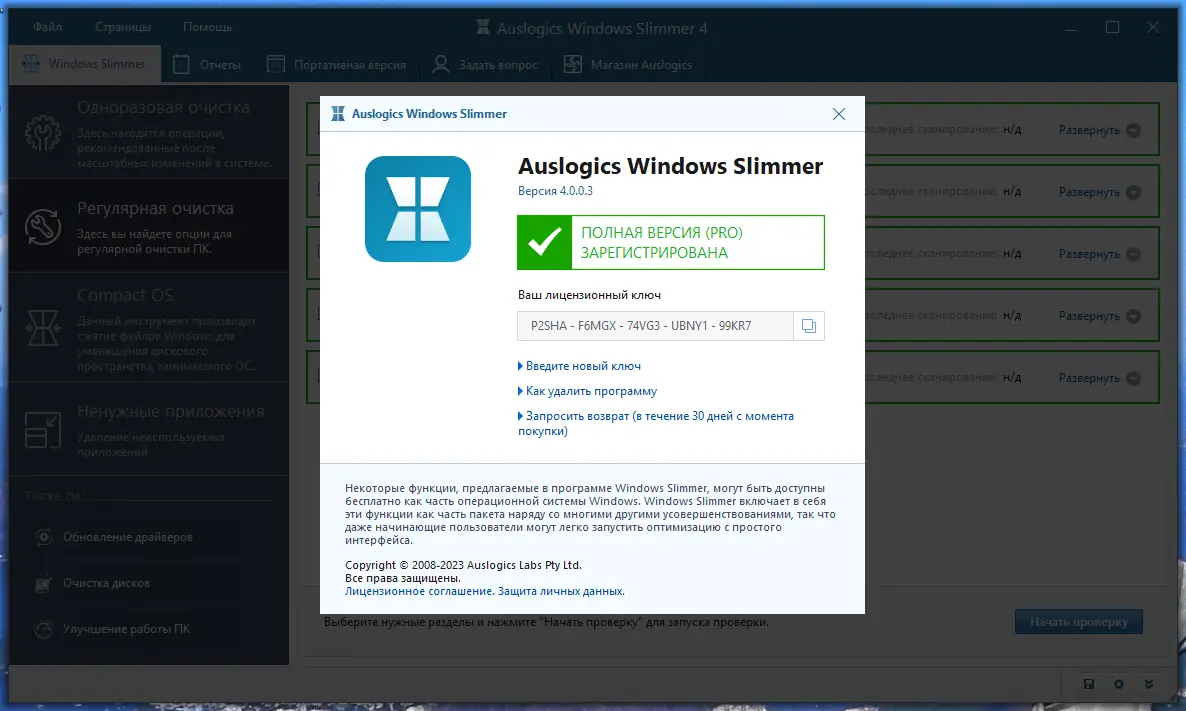Click the Начать проверку button

[x=1079, y=622]
